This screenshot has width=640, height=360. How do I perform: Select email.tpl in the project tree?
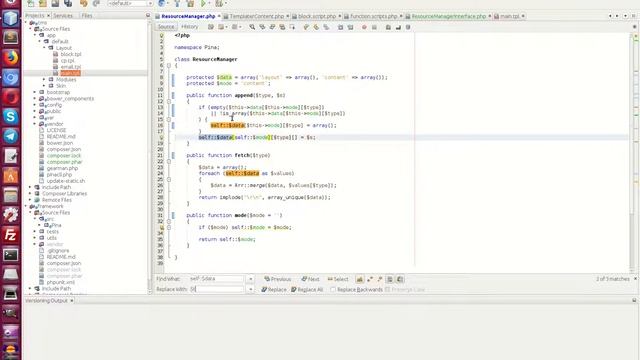[x=71, y=67]
